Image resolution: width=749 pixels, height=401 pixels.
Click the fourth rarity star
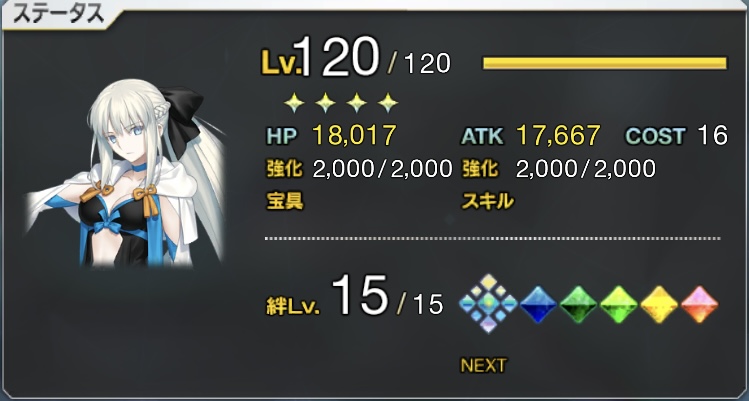388,103
